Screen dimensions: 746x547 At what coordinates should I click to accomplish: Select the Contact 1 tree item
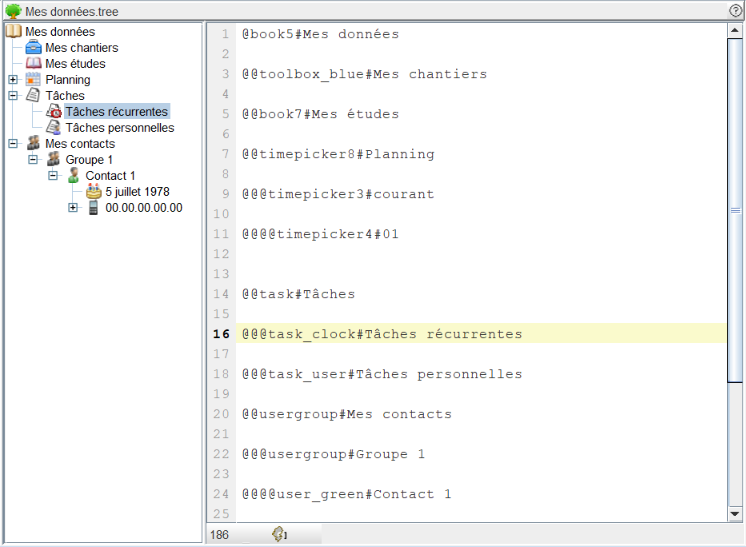pos(110,176)
